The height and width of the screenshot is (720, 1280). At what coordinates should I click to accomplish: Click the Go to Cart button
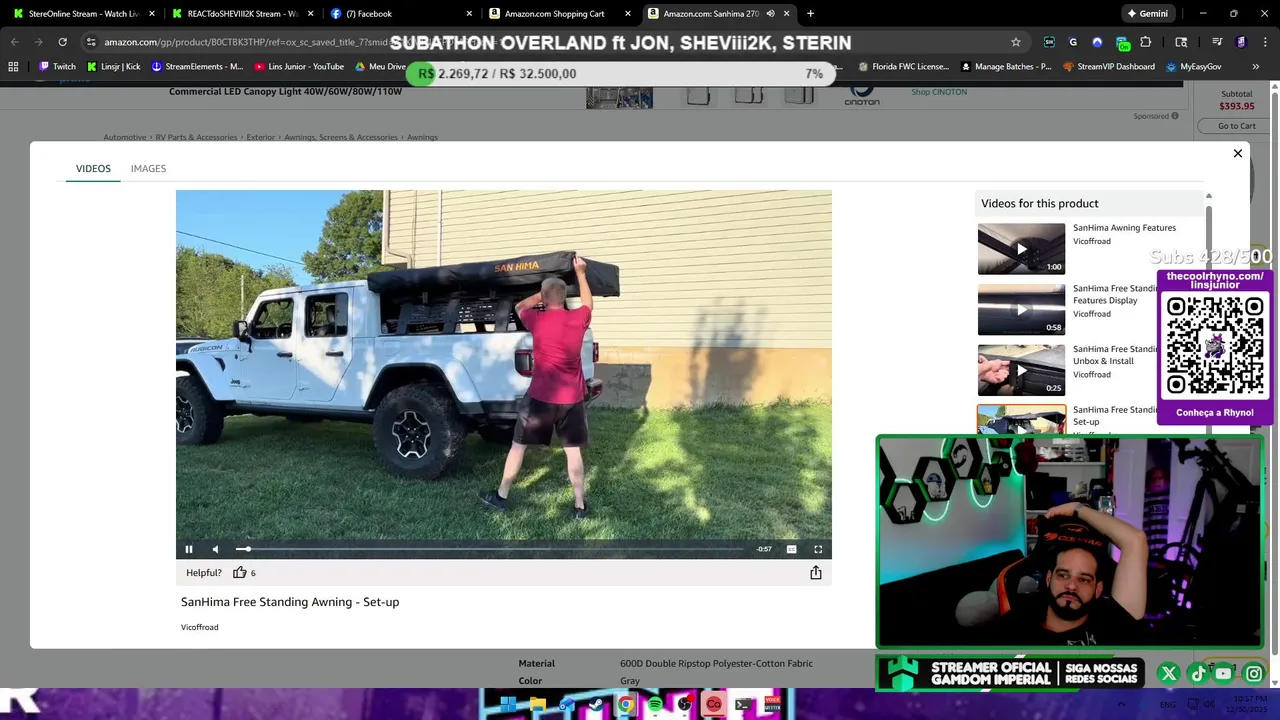pos(1237,126)
